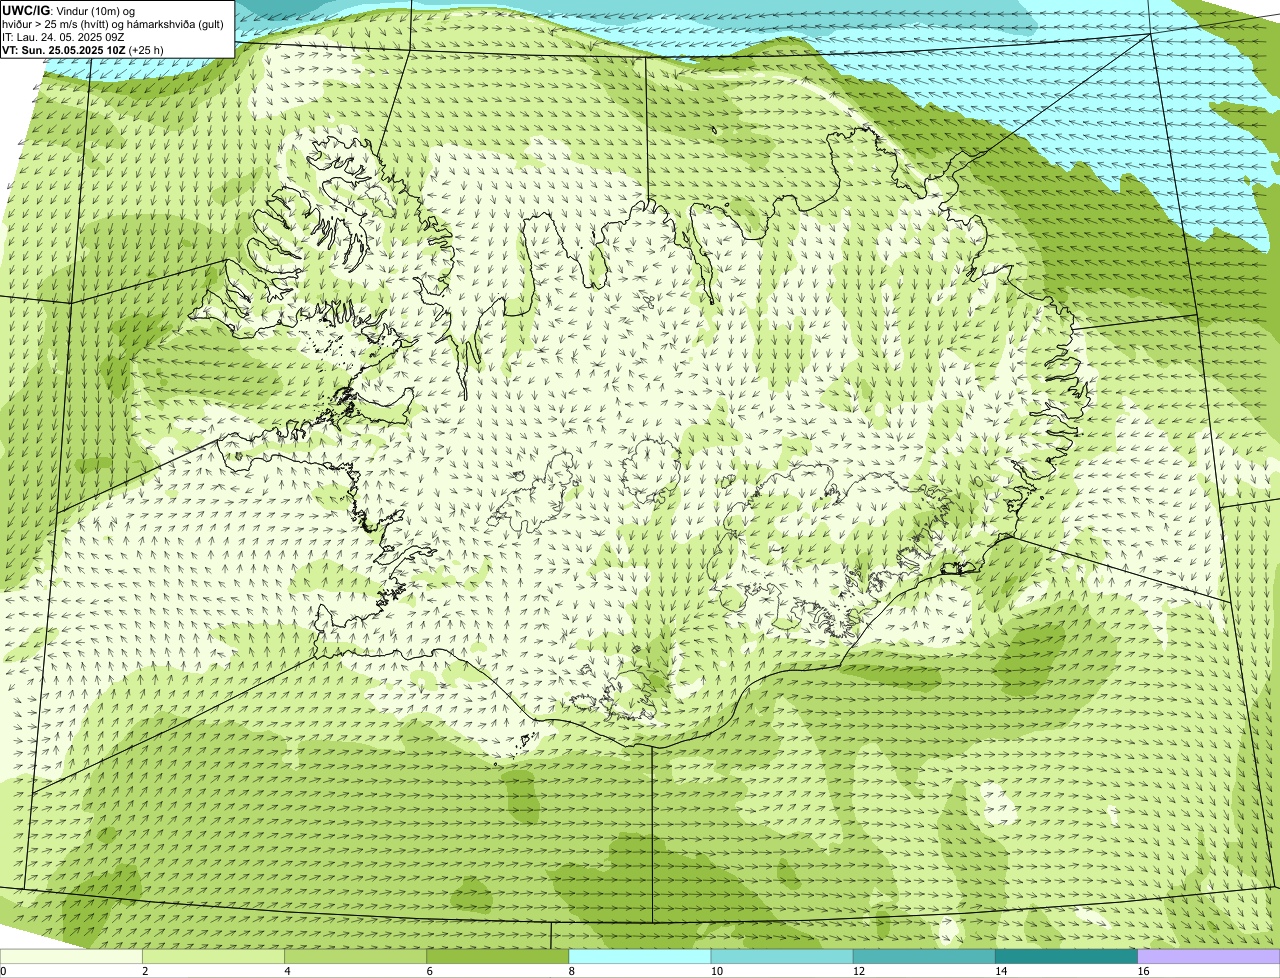Pick the 12–14 m/s teal legend segment

click(x=924, y=957)
